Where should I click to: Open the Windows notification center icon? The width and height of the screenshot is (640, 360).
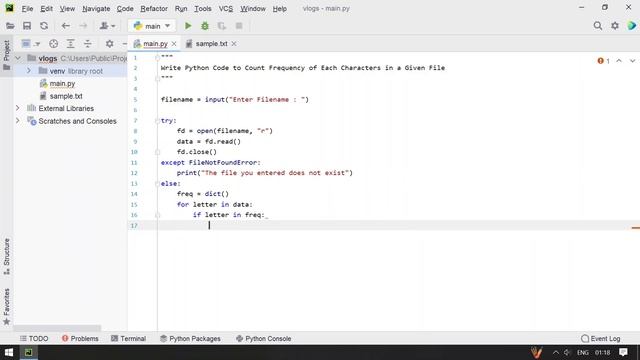pyautogui.click(x=623, y=352)
